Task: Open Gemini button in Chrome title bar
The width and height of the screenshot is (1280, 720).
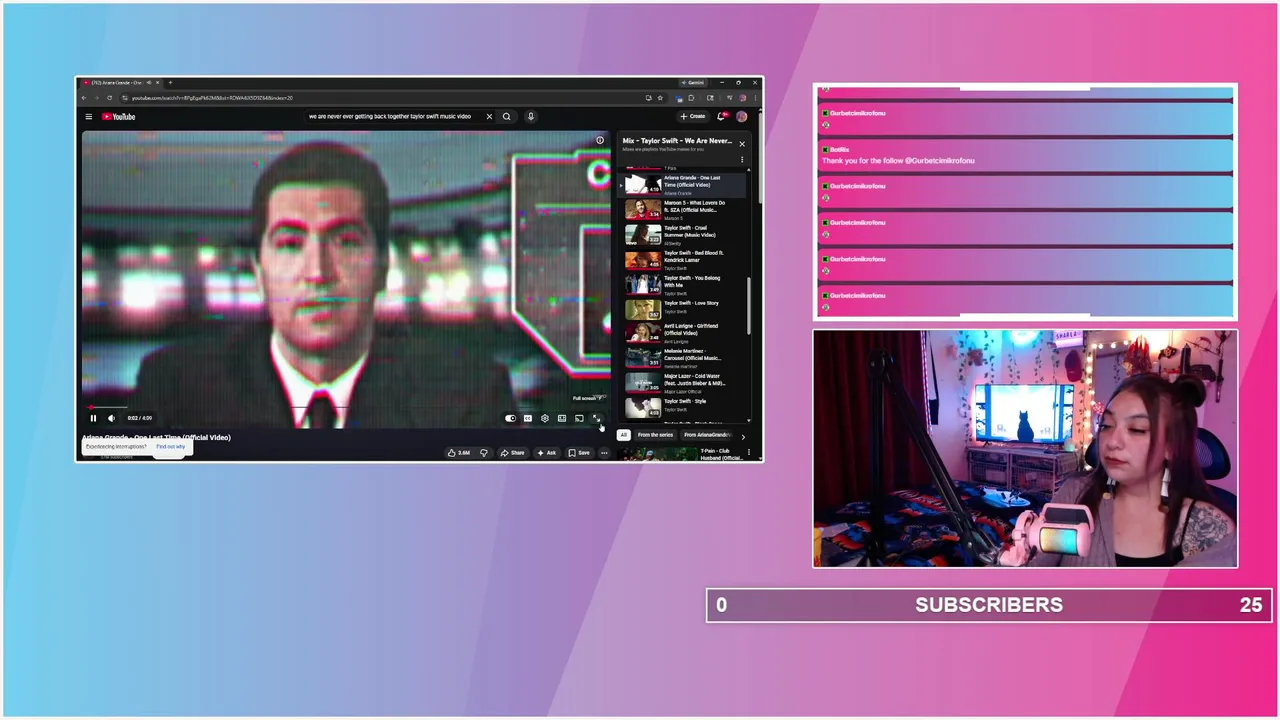Action: point(693,83)
